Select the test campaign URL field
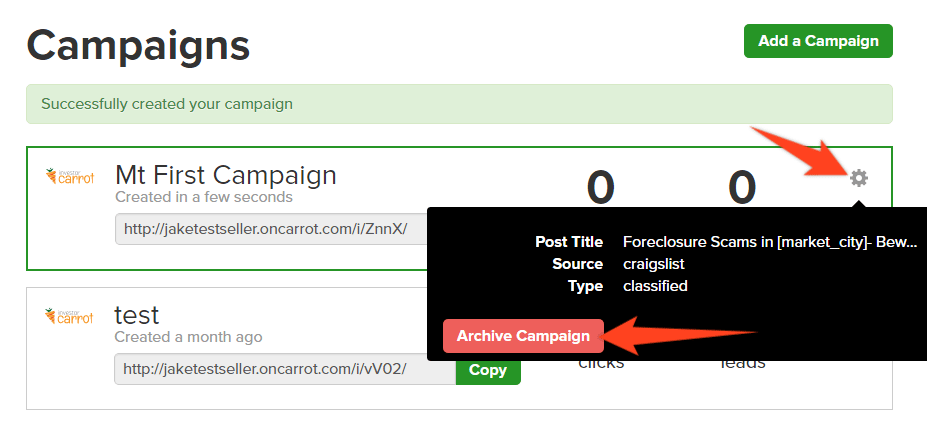Viewport: 927px width, 424px height. pos(285,370)
